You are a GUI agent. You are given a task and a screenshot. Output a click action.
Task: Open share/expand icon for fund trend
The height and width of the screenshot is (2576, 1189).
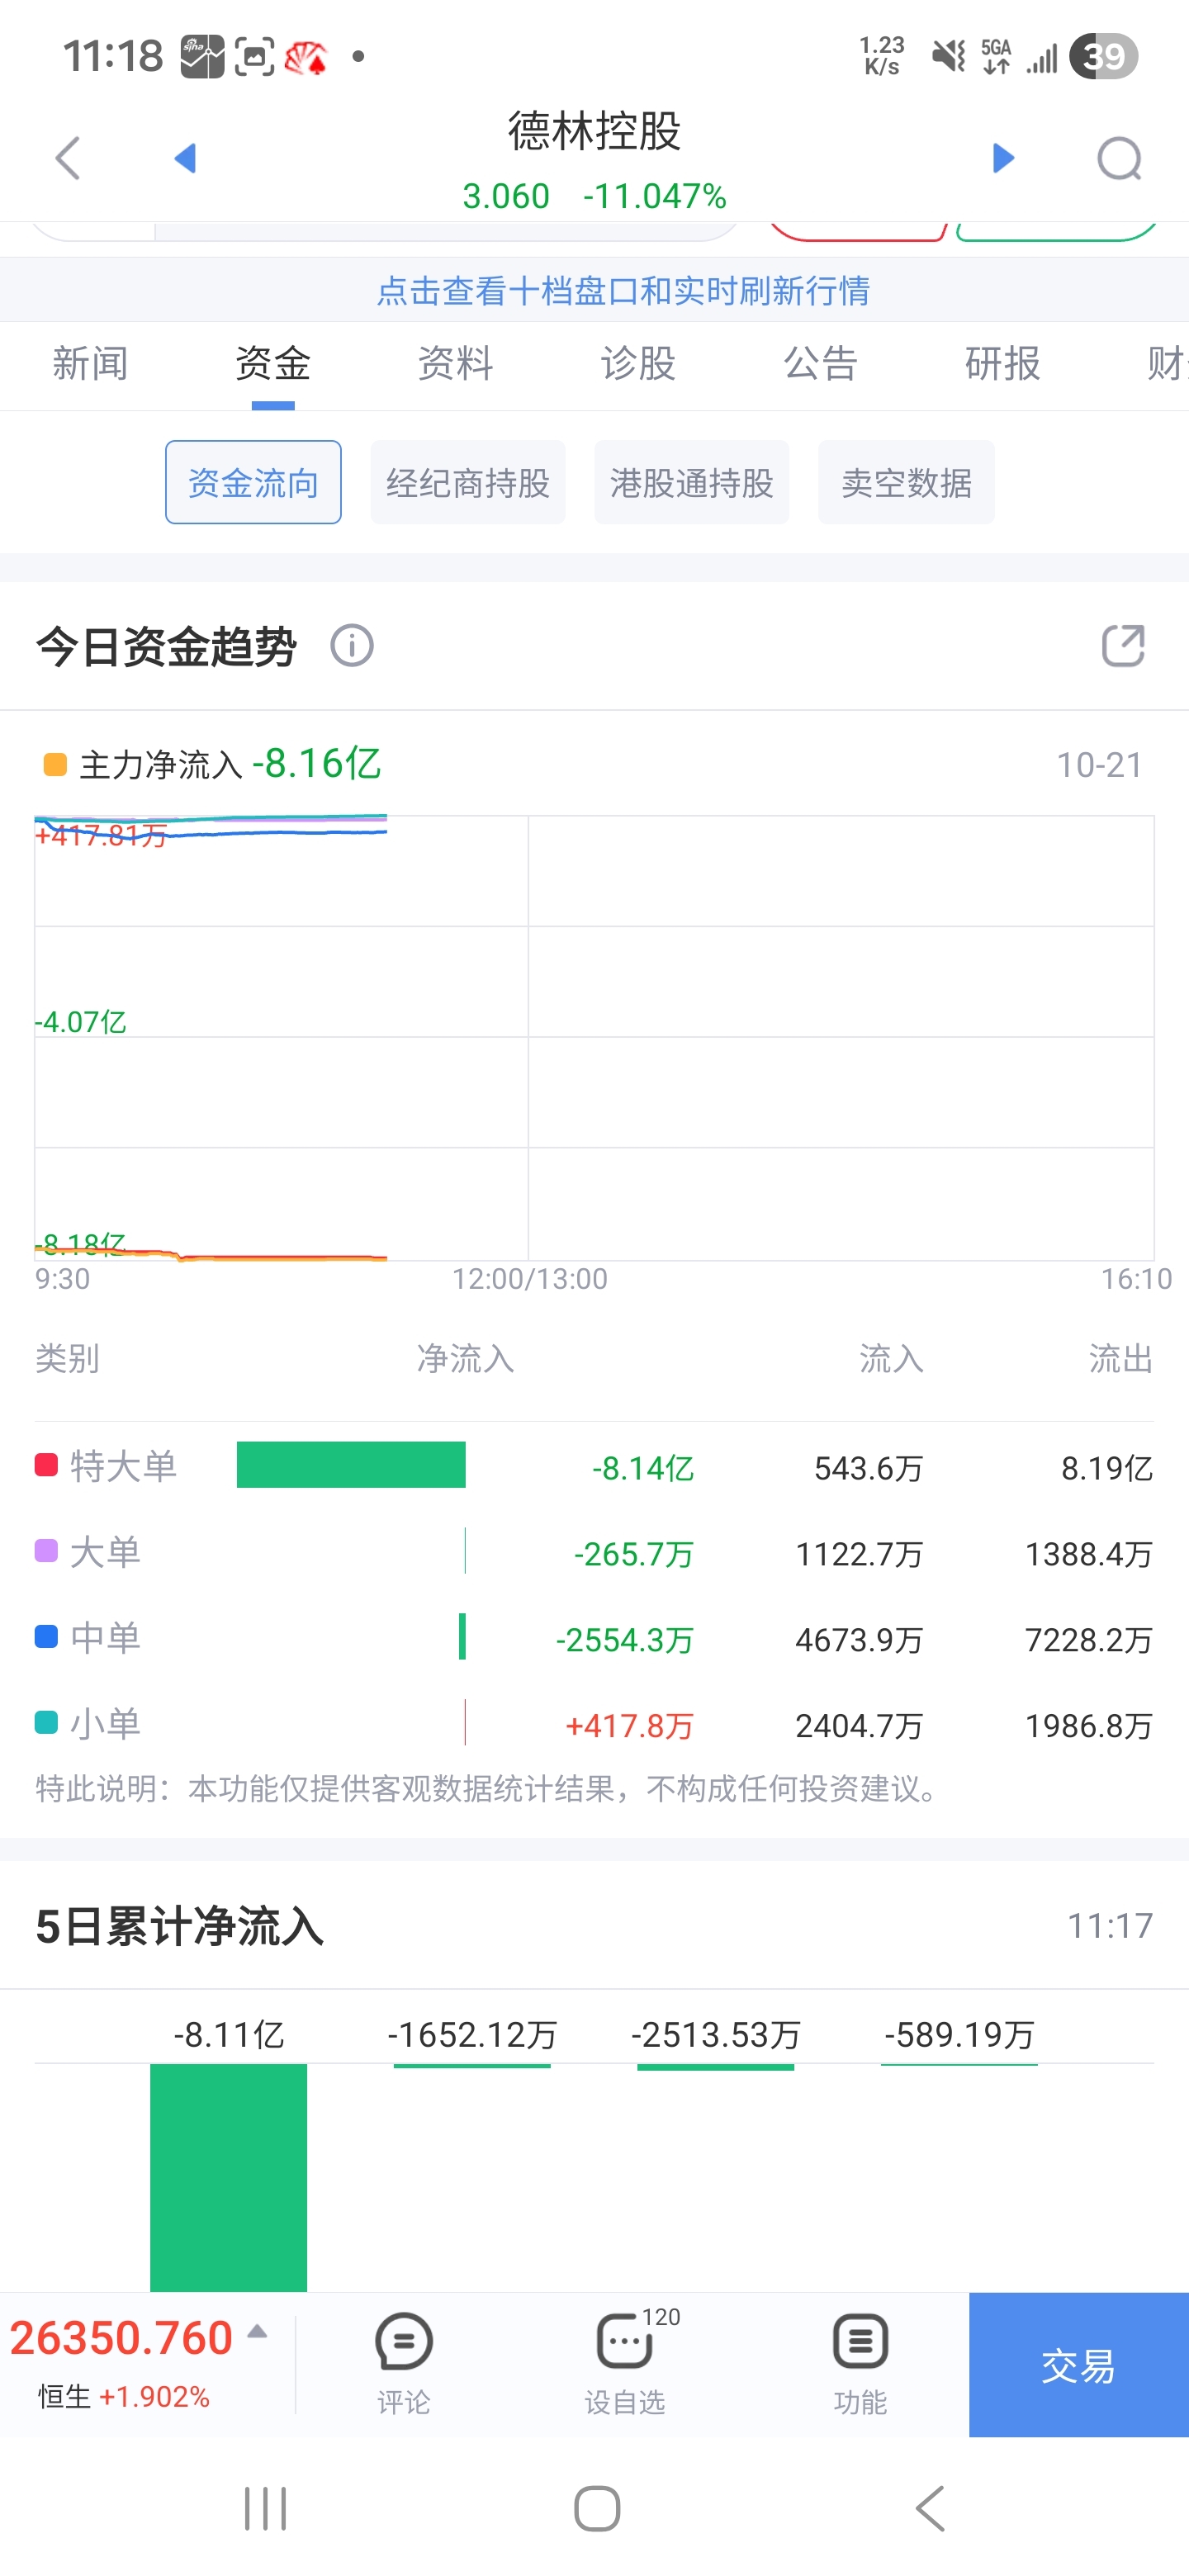pos(1122,646)
